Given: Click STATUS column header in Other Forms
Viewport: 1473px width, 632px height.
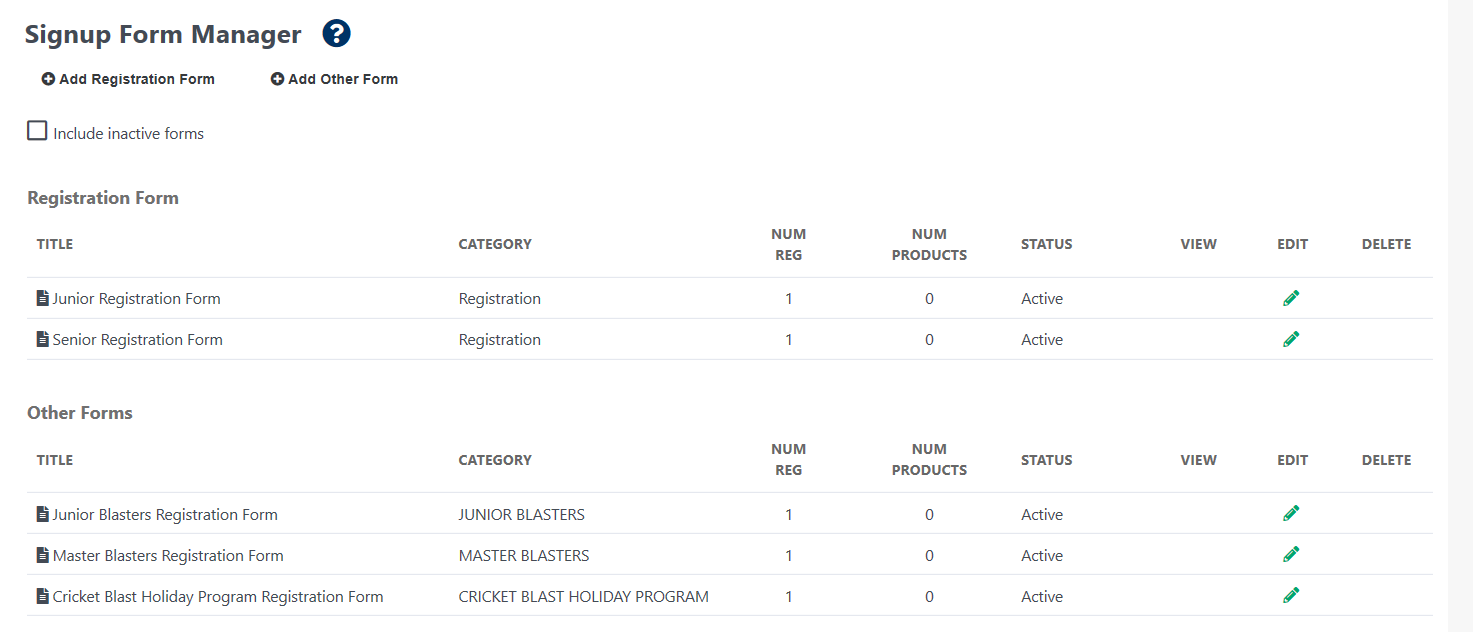Looking at the screenshot, I should point(1046,460).
